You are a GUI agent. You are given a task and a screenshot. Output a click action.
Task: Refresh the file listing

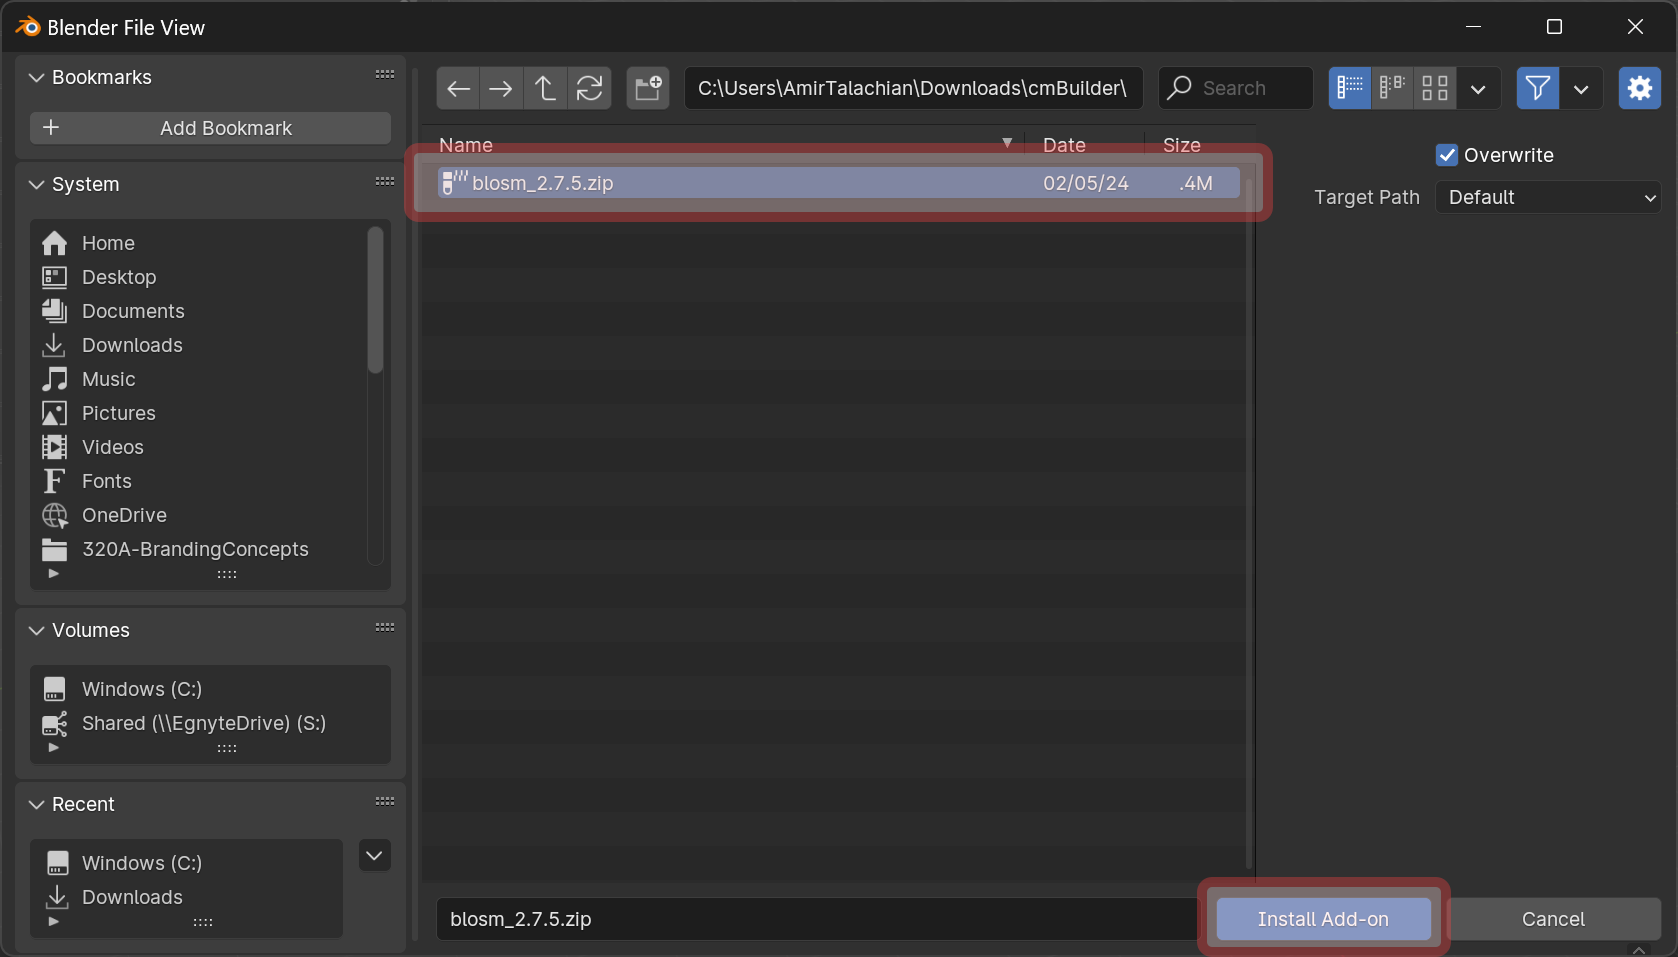(x=590, y=88)
